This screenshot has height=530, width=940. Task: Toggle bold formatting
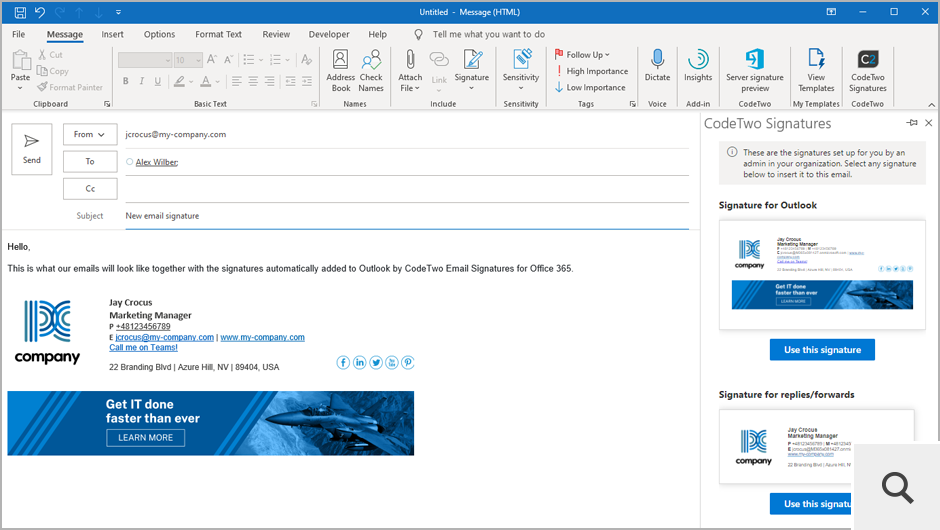125,81
